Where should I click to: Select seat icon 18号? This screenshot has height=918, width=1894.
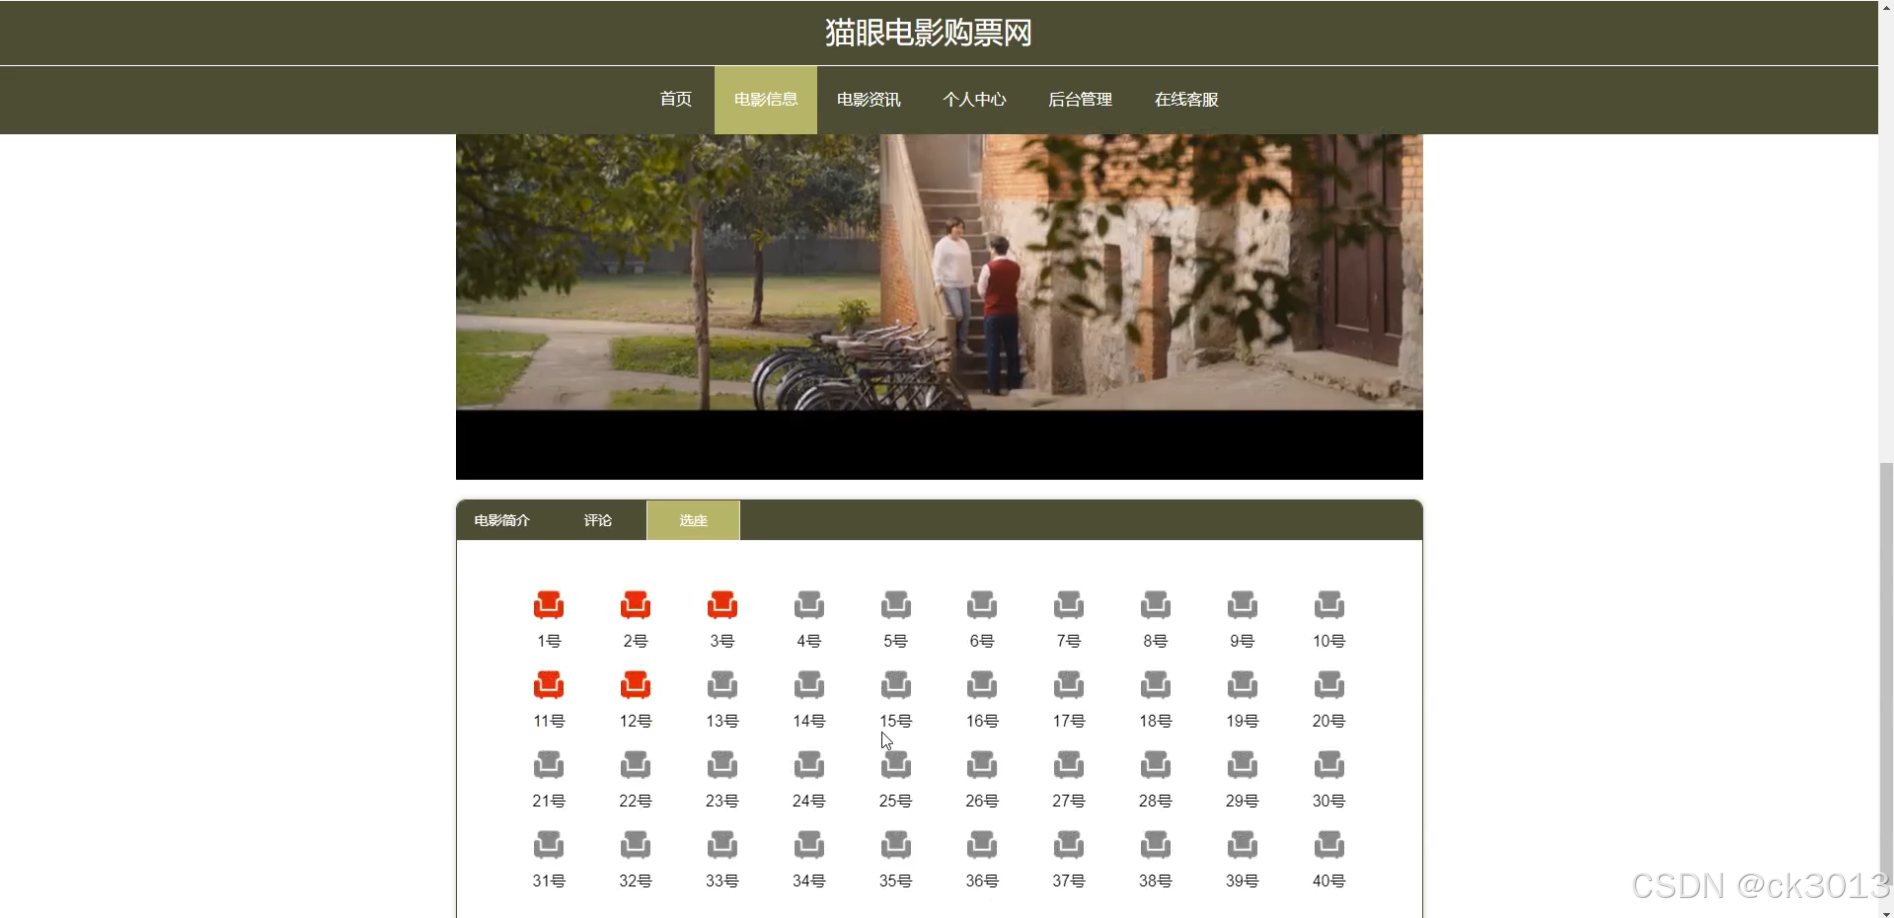(1155, 685)
